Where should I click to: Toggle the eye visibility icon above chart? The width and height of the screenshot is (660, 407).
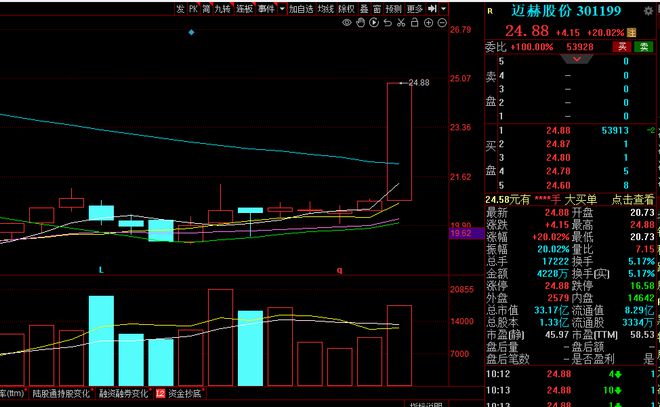pyautogui.click(x=346, y=23)
